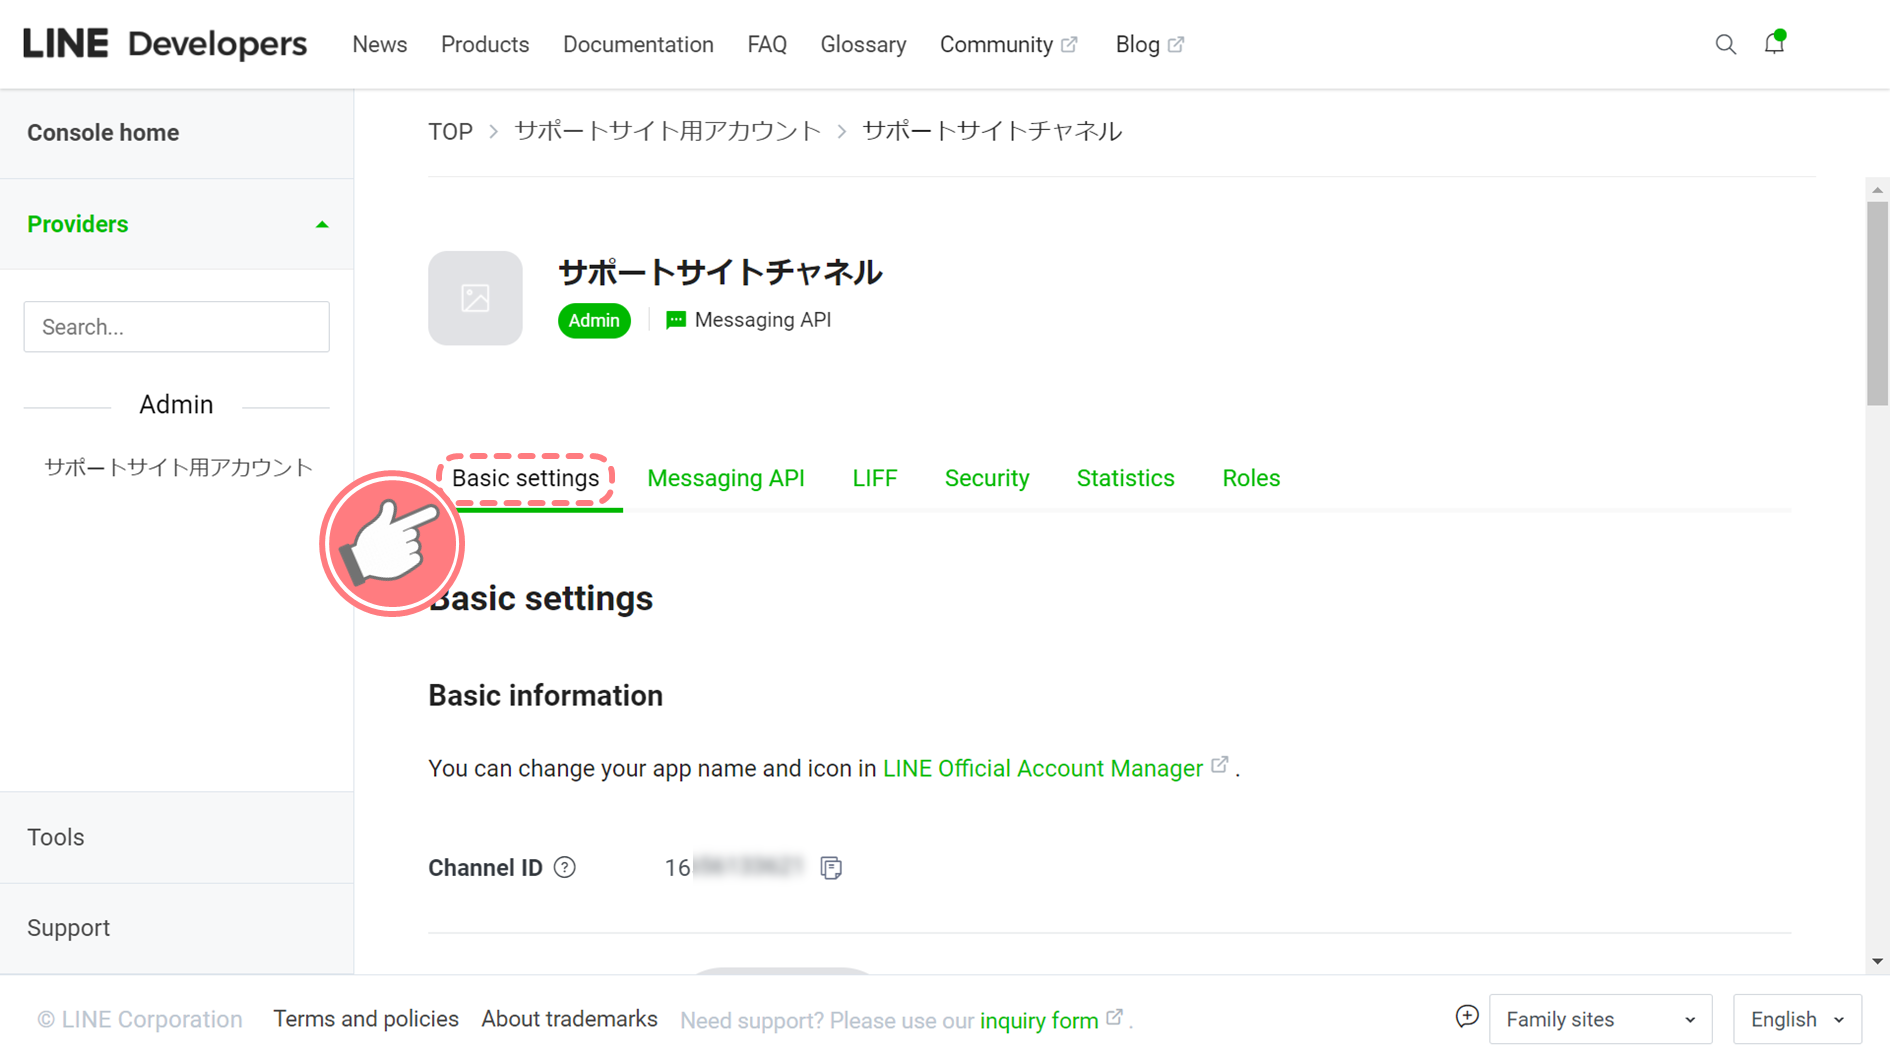
Task: Open the LIFF tab
Action: [875, 478]
